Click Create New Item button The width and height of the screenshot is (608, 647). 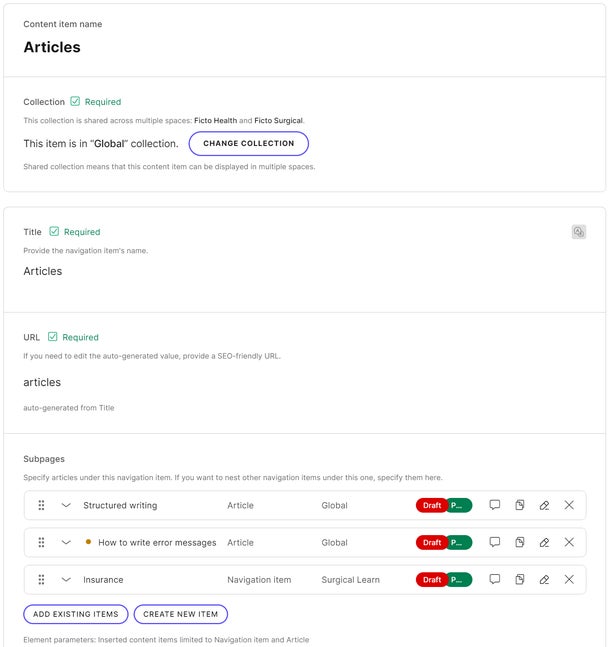(180, 614)
